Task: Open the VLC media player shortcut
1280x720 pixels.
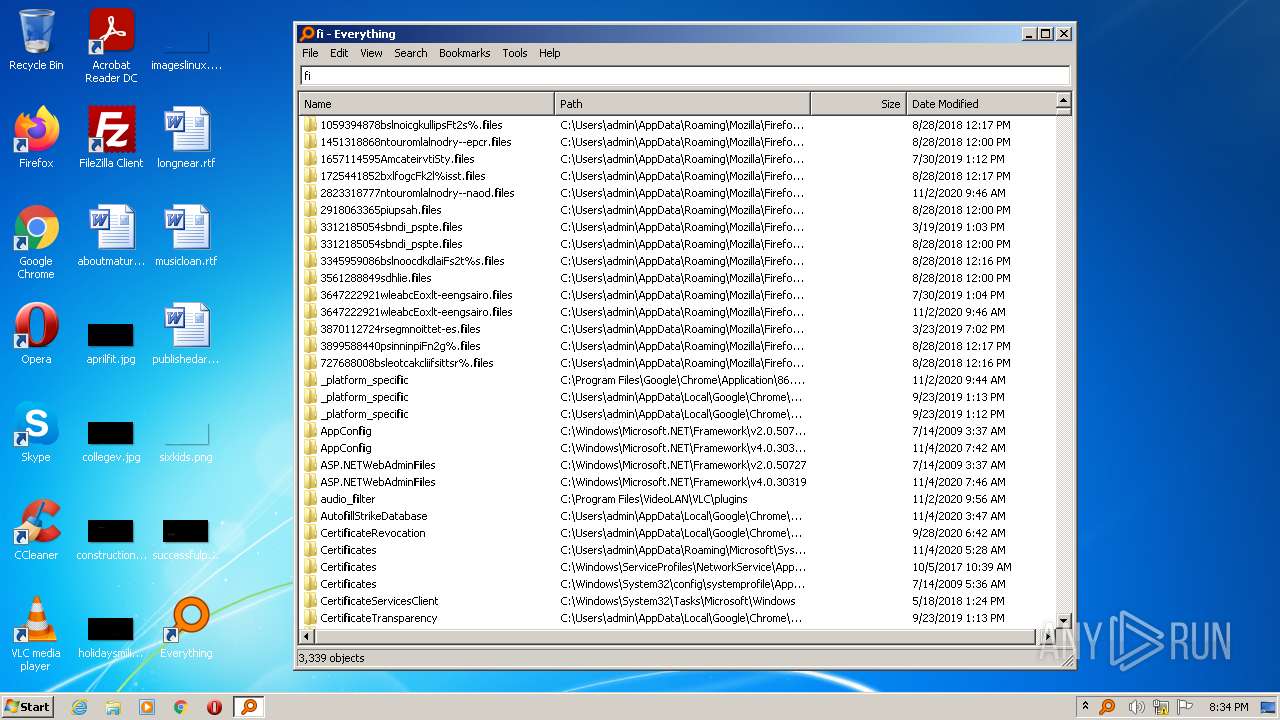Action: click(36, 634)
